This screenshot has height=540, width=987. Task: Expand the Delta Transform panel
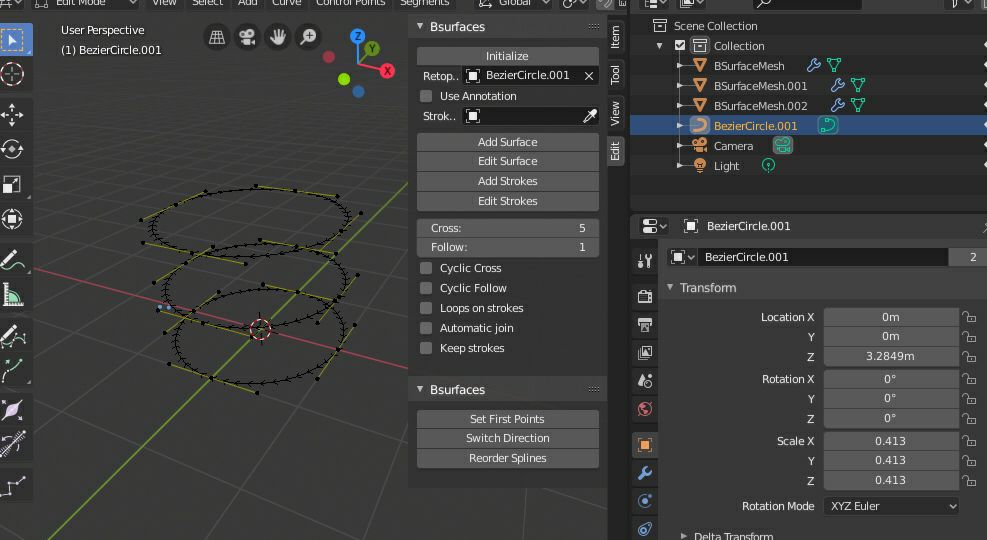tap(684, 536)
